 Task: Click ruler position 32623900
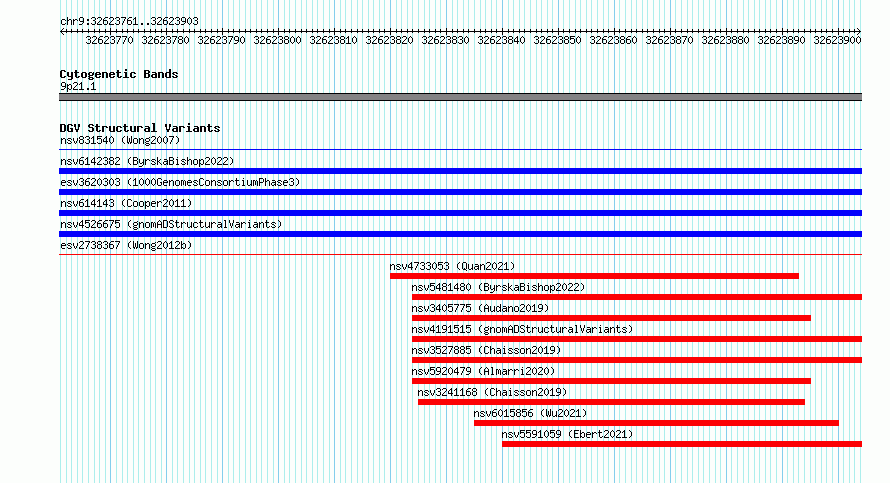pyautogui.click(x=838, y=40)
